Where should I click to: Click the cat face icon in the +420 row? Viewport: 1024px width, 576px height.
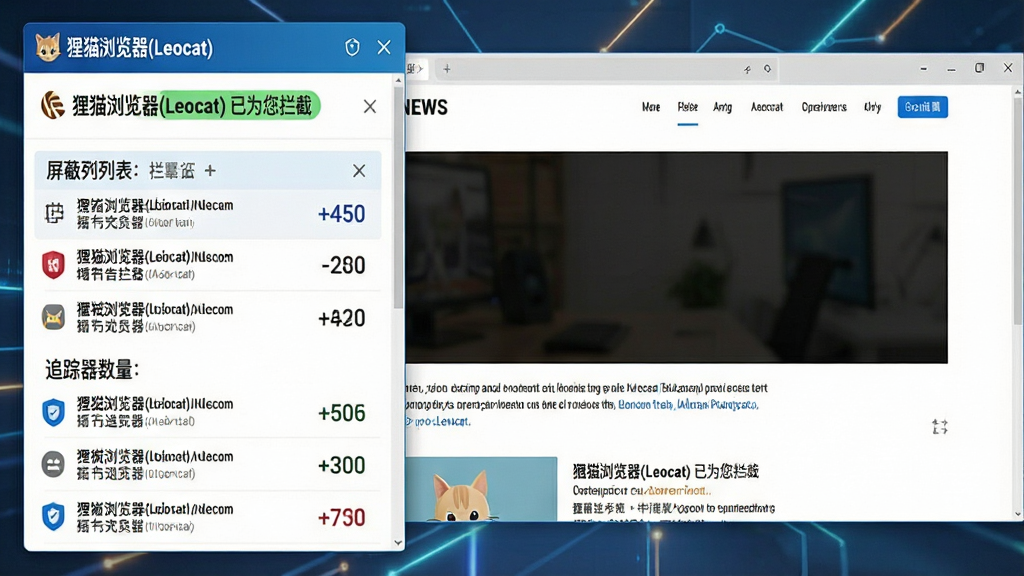pyautogui.click(x=54, y=317)
